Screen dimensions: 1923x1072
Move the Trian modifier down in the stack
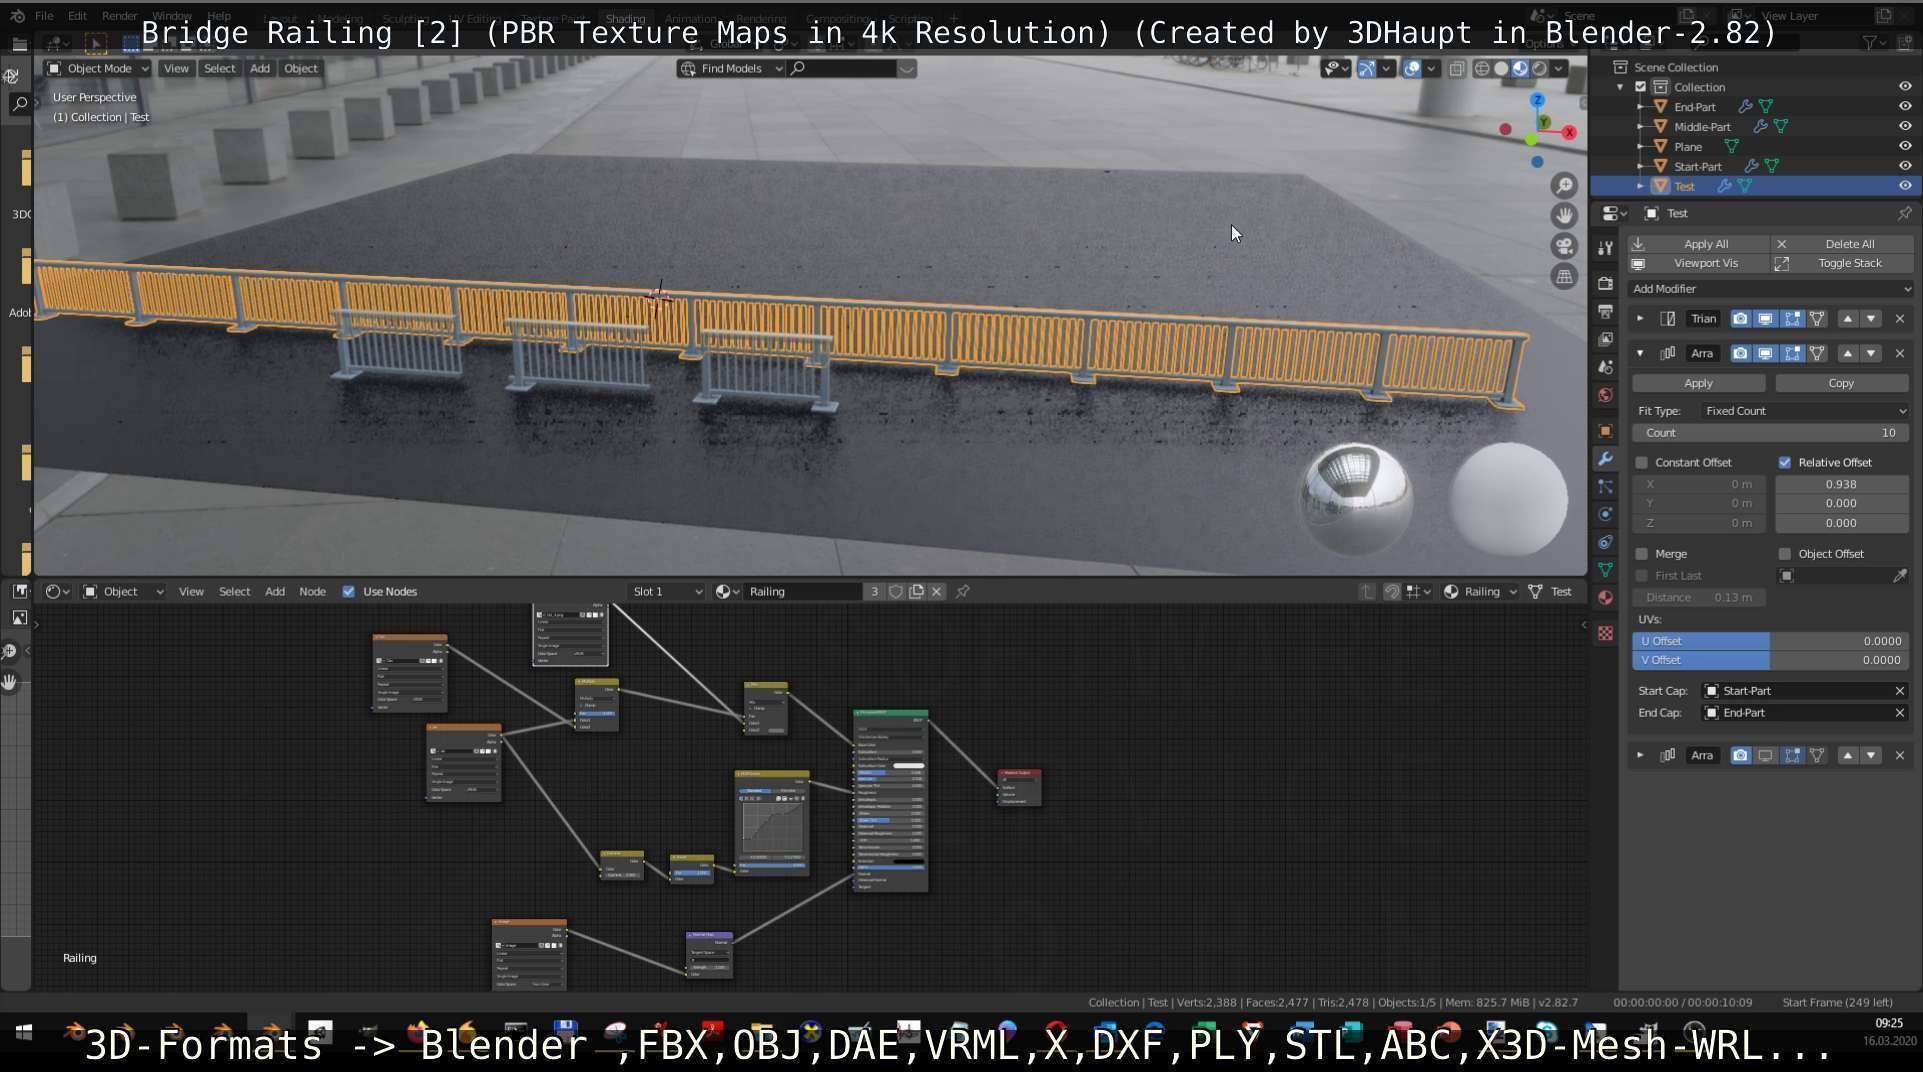click(1871, 319)
